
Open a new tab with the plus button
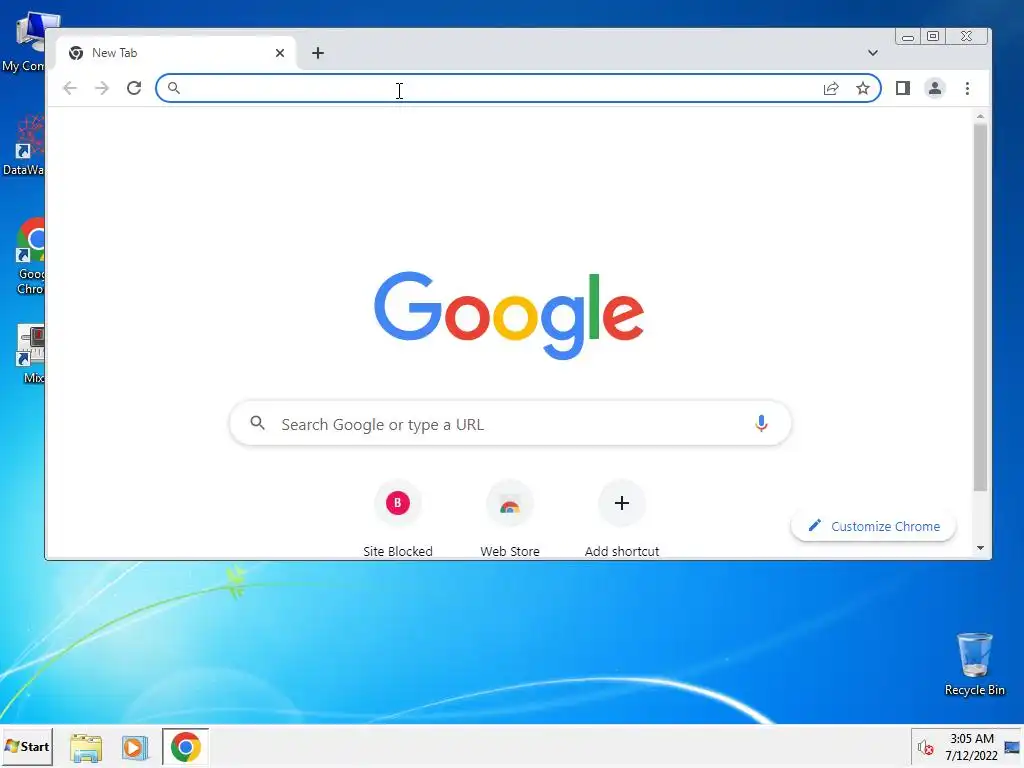tap(318, 53)
